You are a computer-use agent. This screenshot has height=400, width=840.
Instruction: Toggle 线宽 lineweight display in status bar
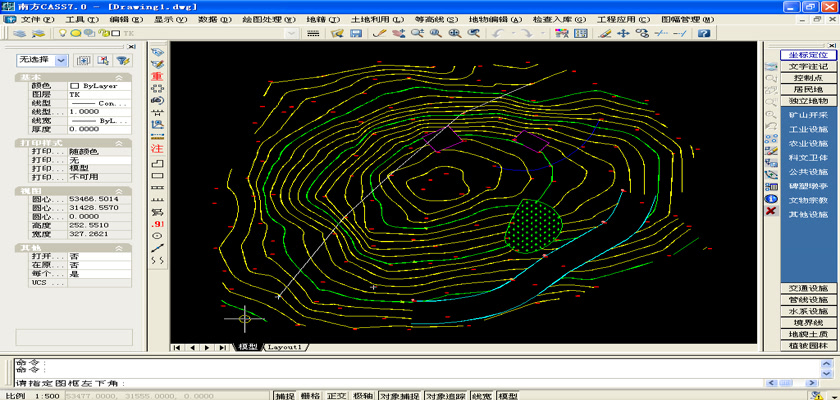tap(482, 396)
